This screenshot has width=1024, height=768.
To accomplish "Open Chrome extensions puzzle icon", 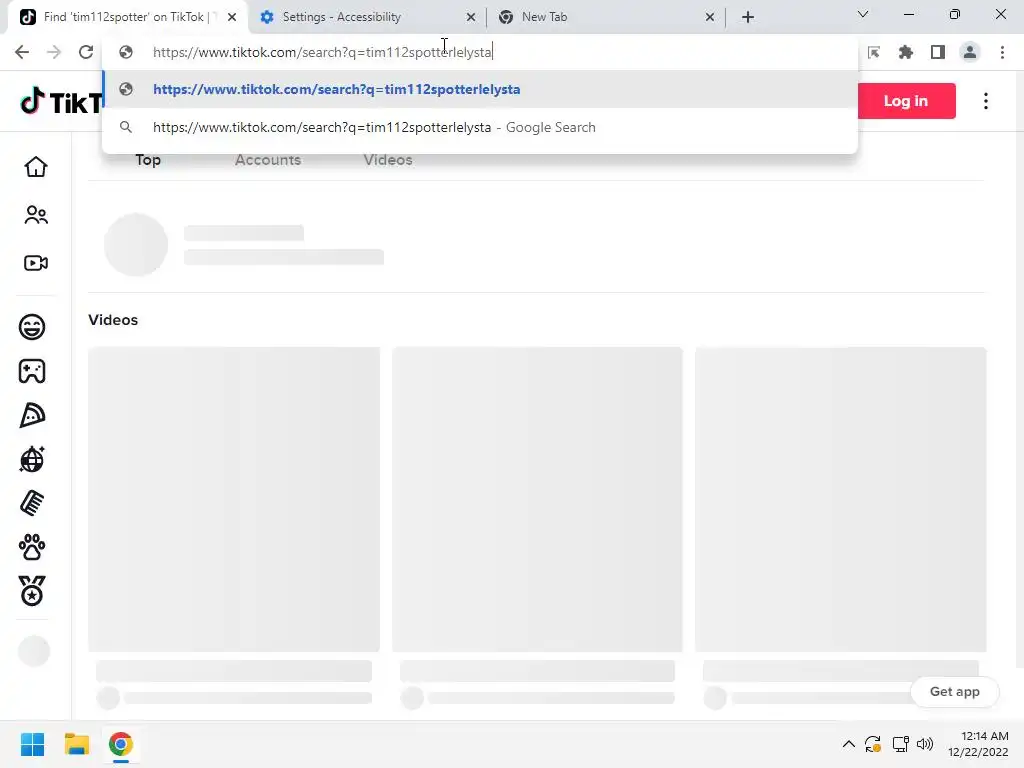I will click(x=906, y=52).
